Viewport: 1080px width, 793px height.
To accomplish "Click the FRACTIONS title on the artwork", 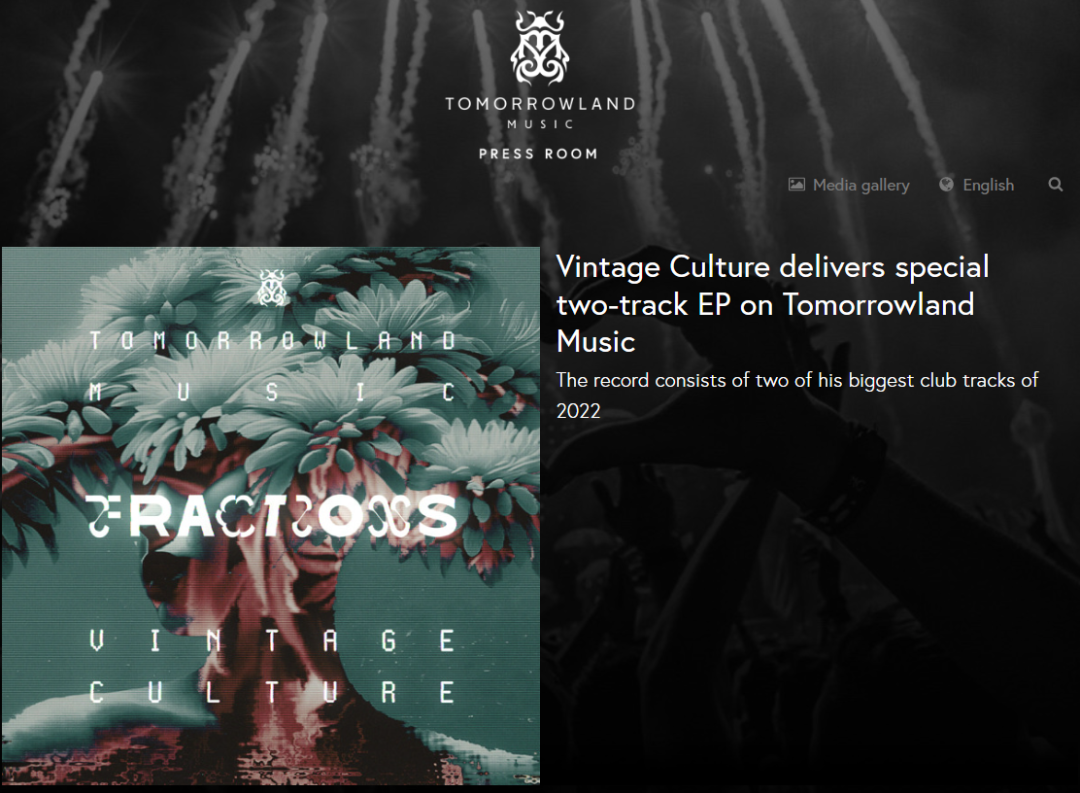I will 271,517.
